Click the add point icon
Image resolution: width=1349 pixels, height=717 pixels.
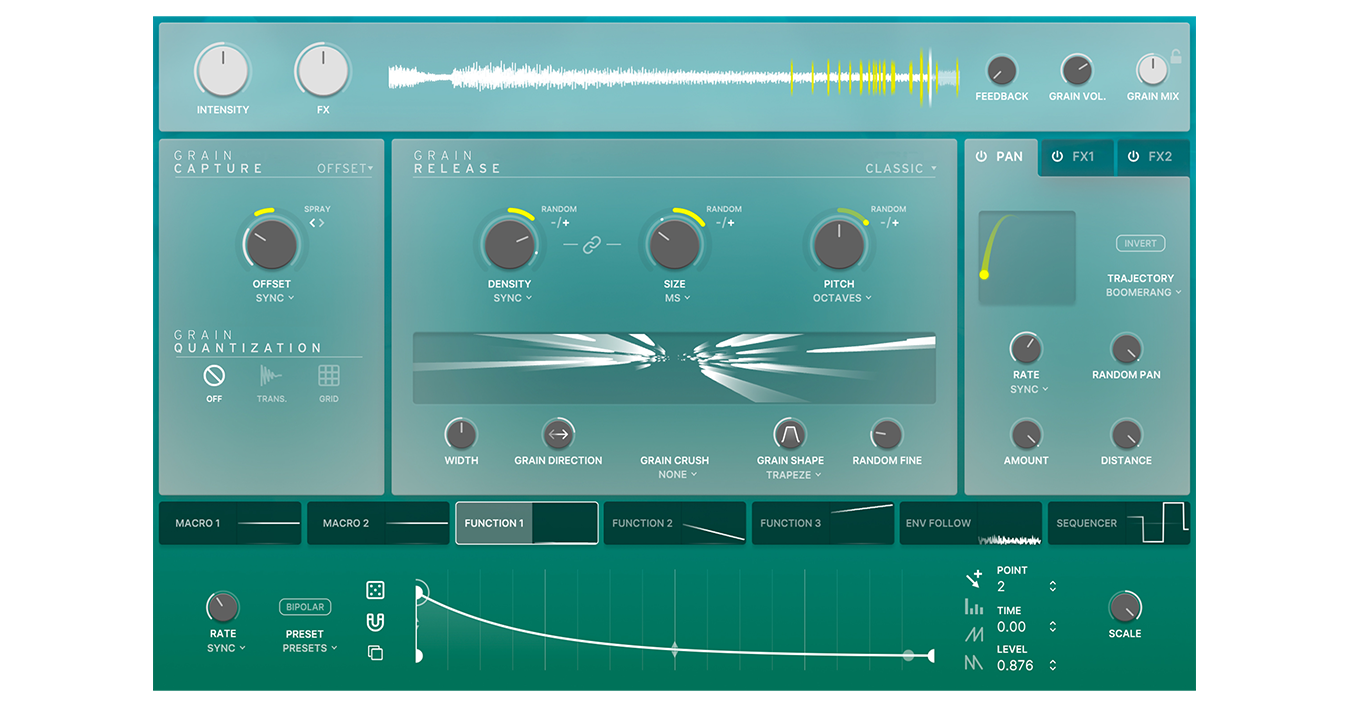click(x=974, y=578)
